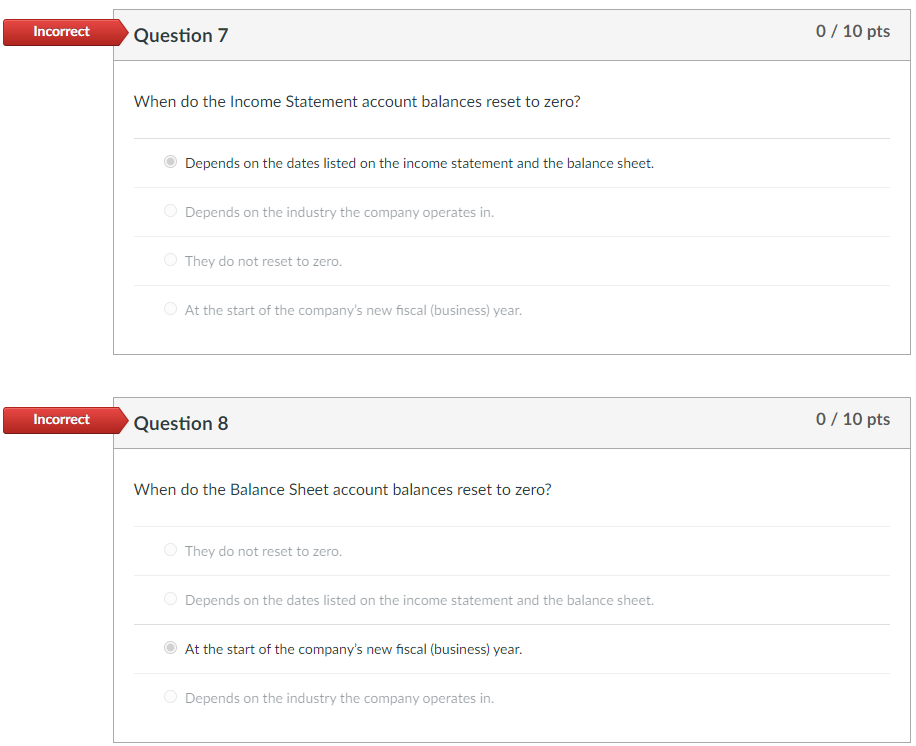The height and width of the screenshot is (746, 916).
Task: Click the 0 / 10 pts label on Question 8
Action: tap(851, 419)
